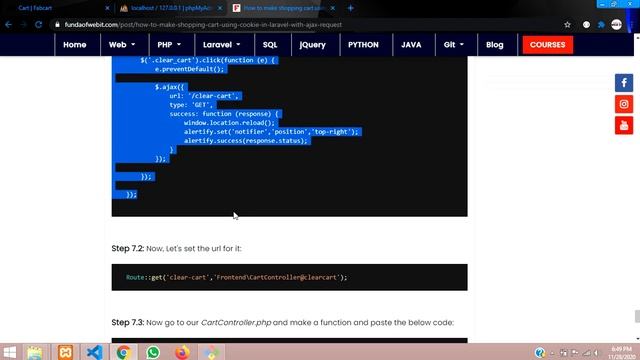Viewport: 640px width, 360px height.
Task: Open Chrome from the taskbar
Action: (123, 352)
